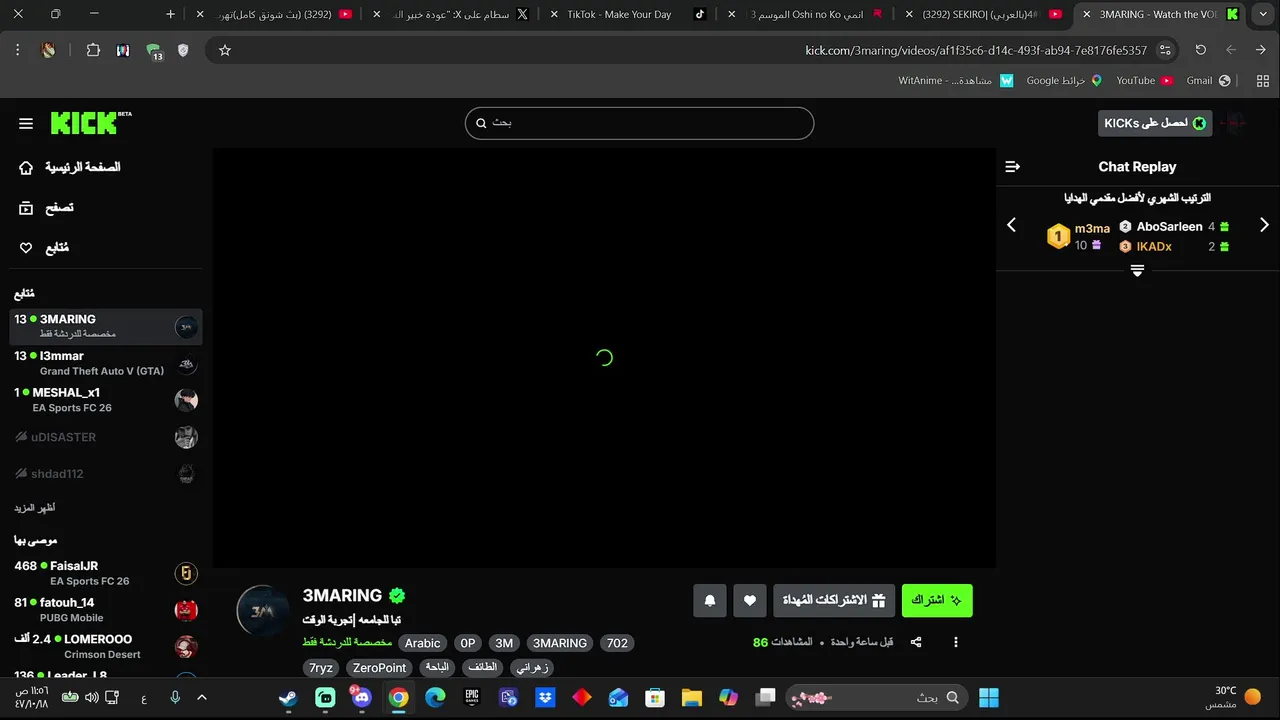Open File Explorer folder icon on taskbar
The image size is (1280, 720).
(691, 698)
